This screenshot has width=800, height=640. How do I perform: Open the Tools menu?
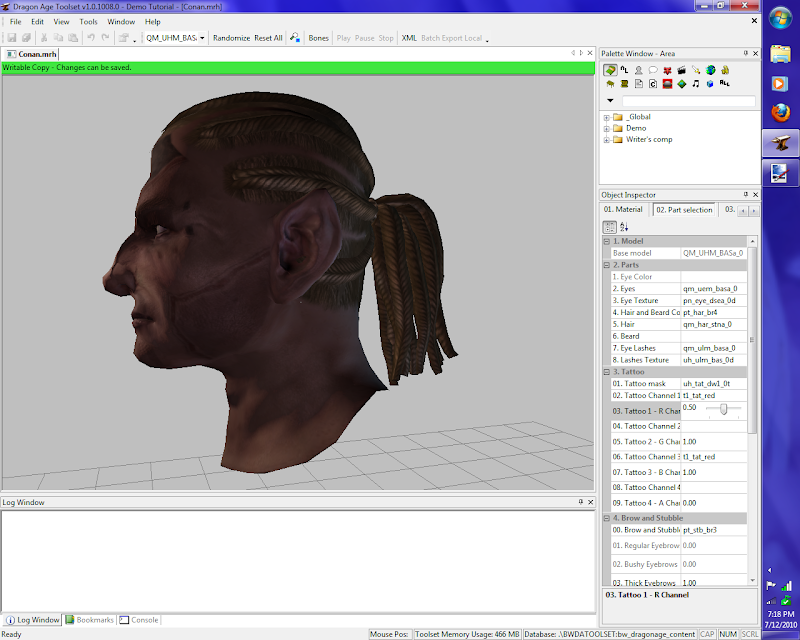(x=89, y=21)
